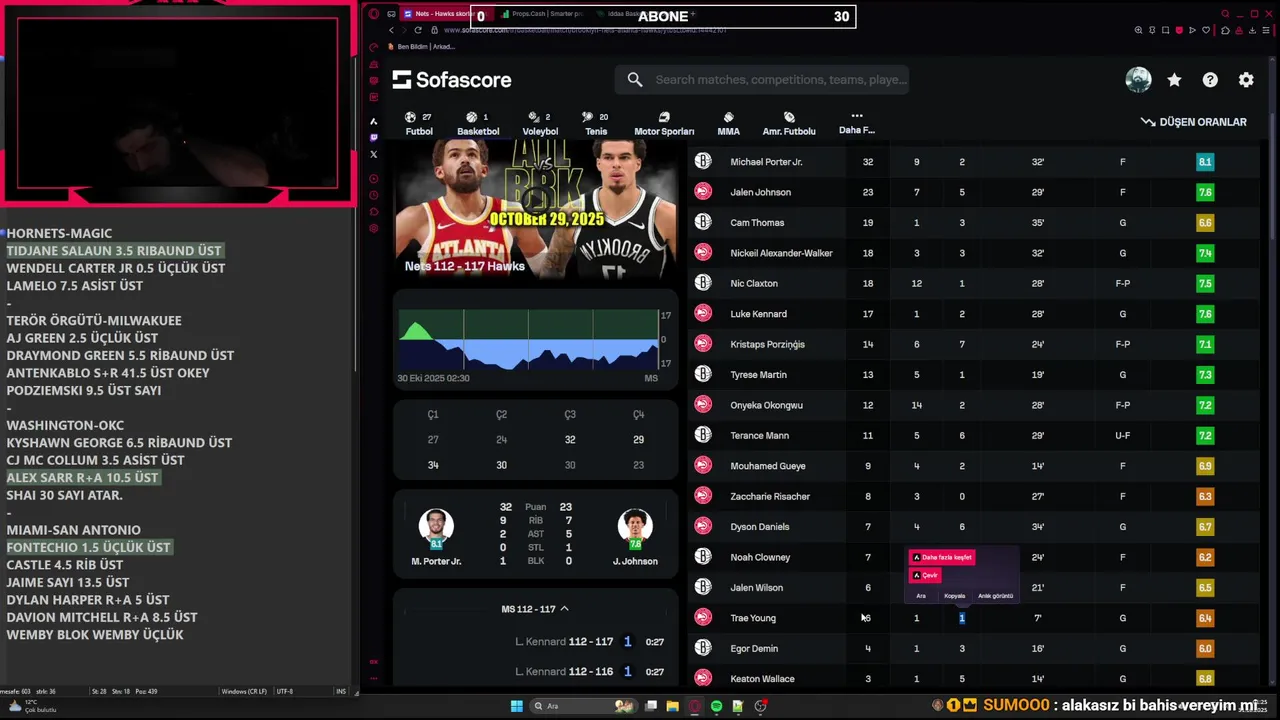Open the Basketbol sport tab
The height and width of the screenshot is (720, 1280).
478,124
